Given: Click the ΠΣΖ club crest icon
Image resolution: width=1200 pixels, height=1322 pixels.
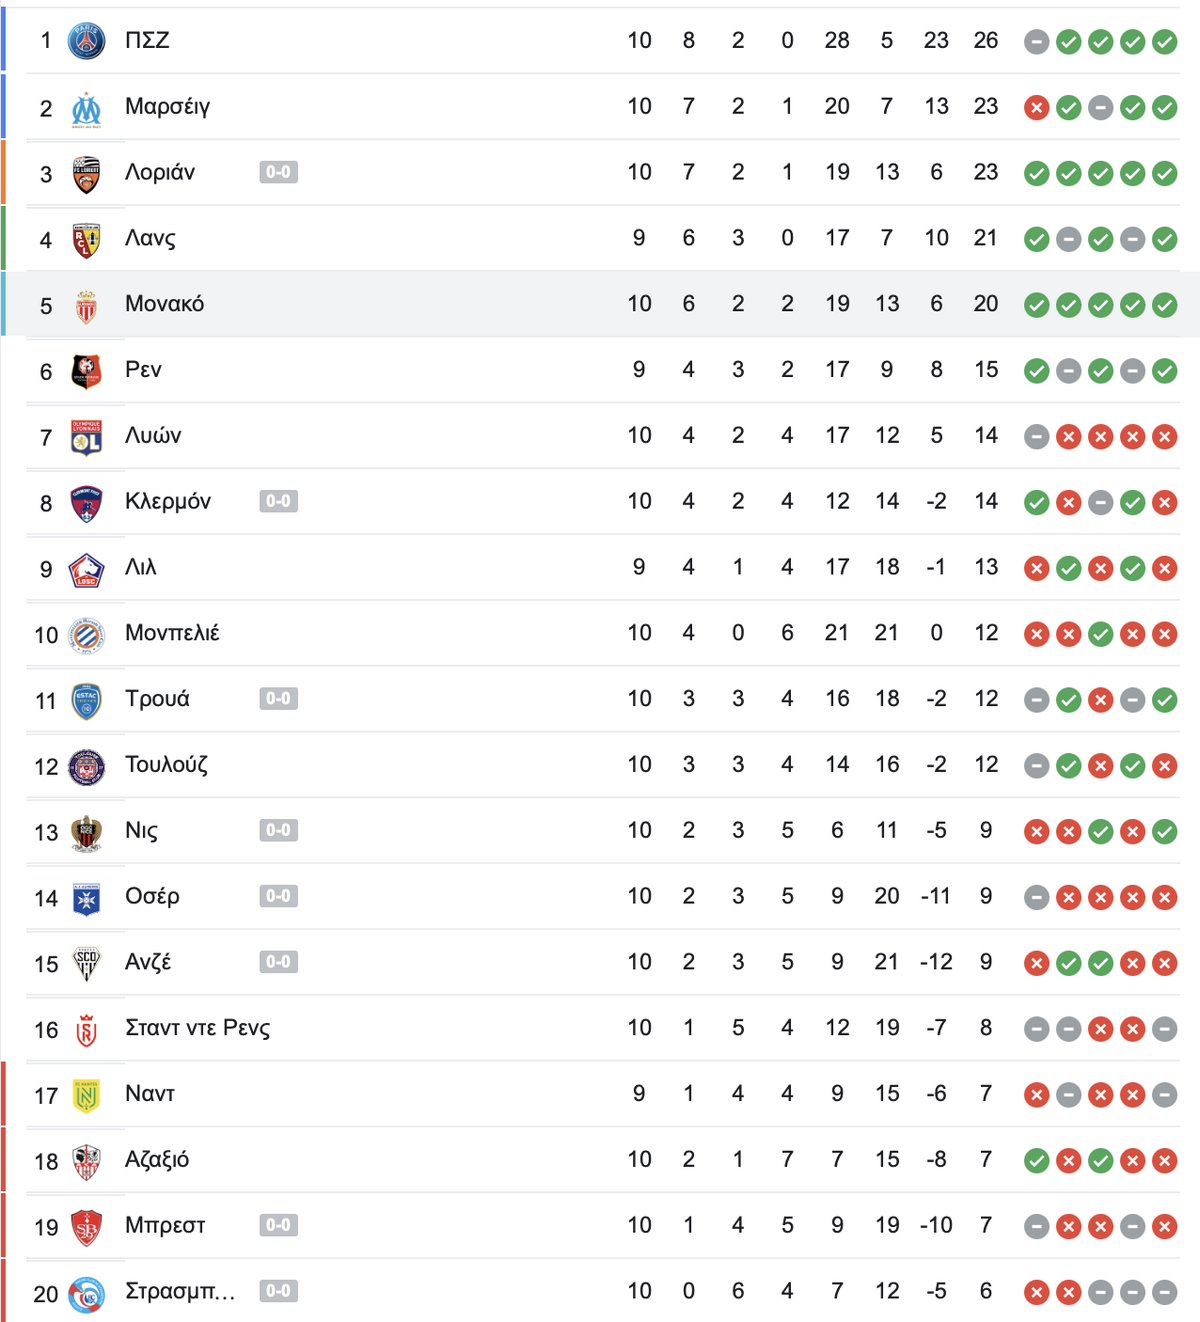Looking at the screenshot, I should point(86,41).
